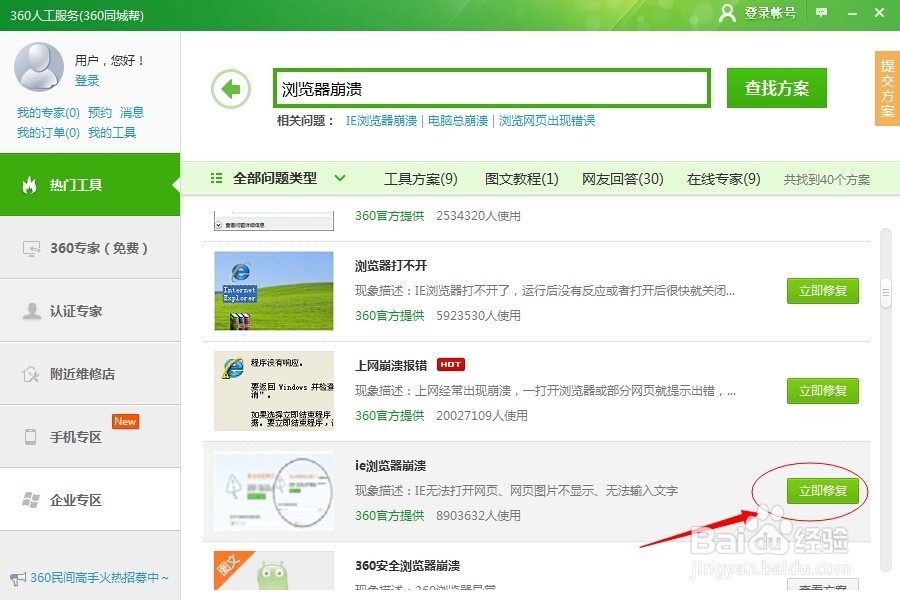Click the Windows flag icon beside 企业专区
The width and height of the screenshot is (900, 600).
[x=31, y=500]
